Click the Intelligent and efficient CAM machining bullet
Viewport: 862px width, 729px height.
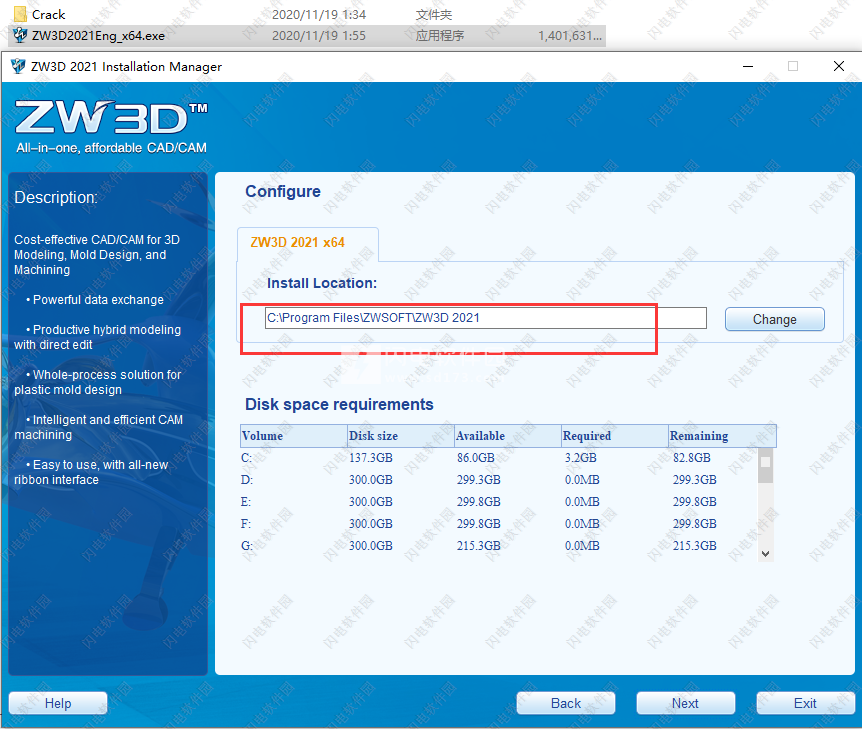coord(99,427)
